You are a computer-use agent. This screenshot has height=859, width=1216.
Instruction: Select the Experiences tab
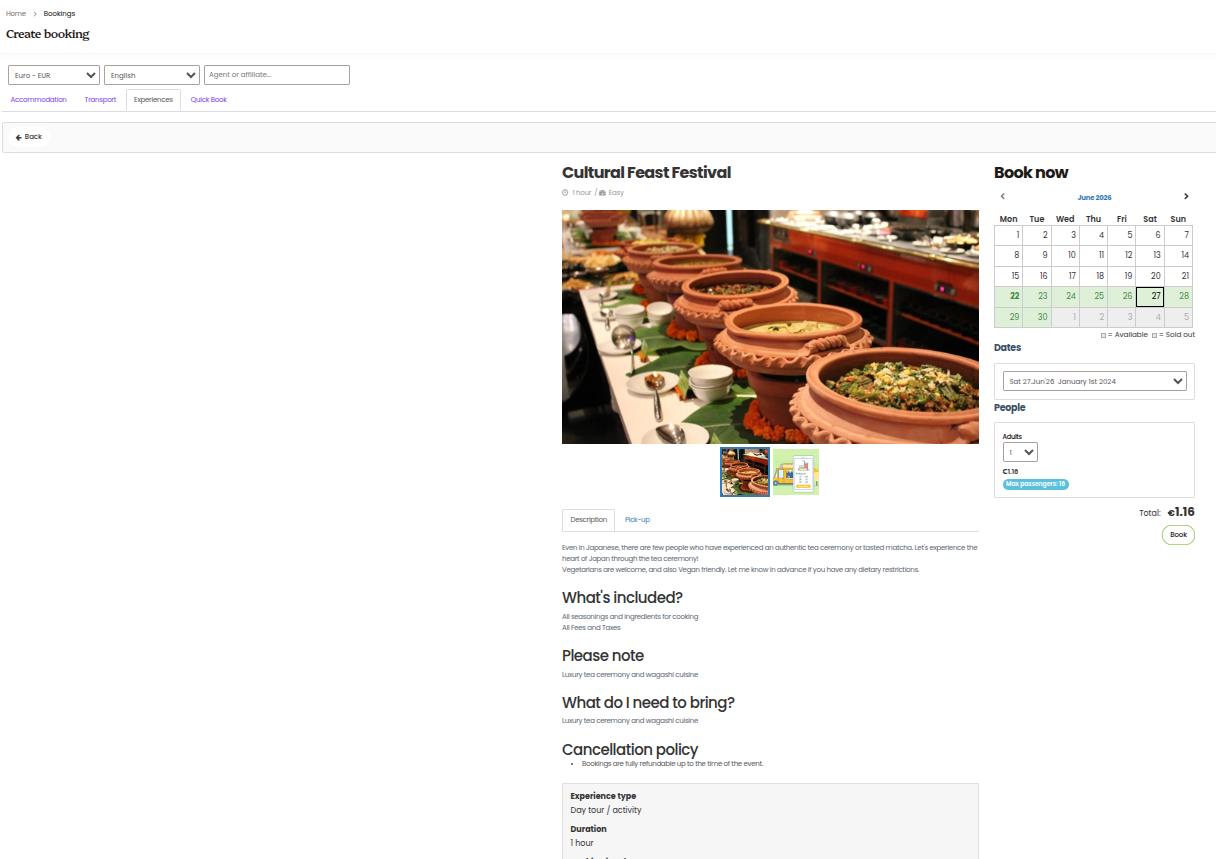153,100
